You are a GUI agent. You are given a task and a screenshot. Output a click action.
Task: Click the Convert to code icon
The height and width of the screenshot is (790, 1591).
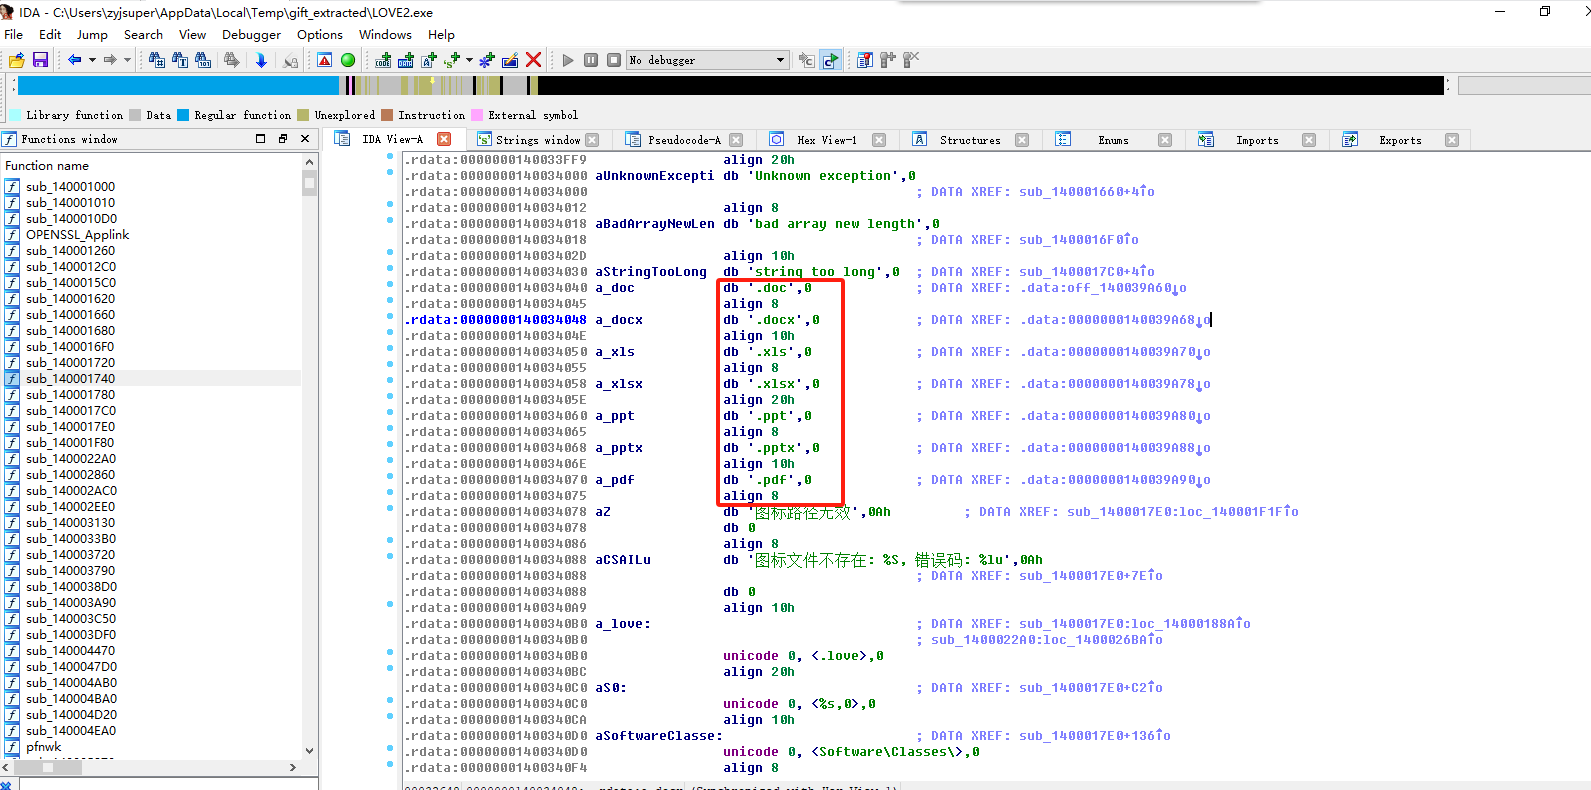tap(383, 60)
